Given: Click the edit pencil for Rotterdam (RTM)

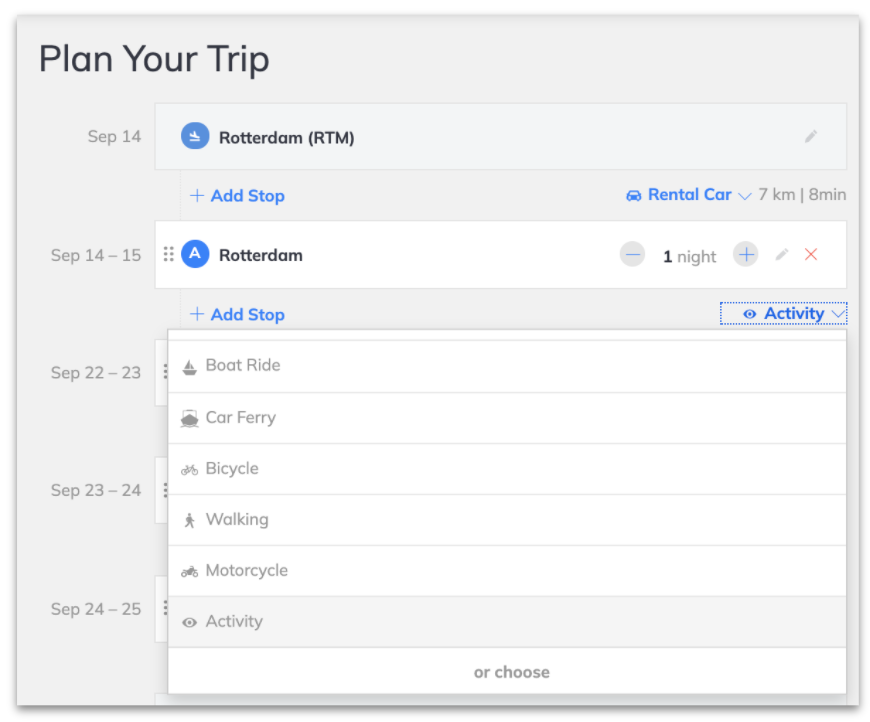Looking at the screenshot, I should point(811,137).
